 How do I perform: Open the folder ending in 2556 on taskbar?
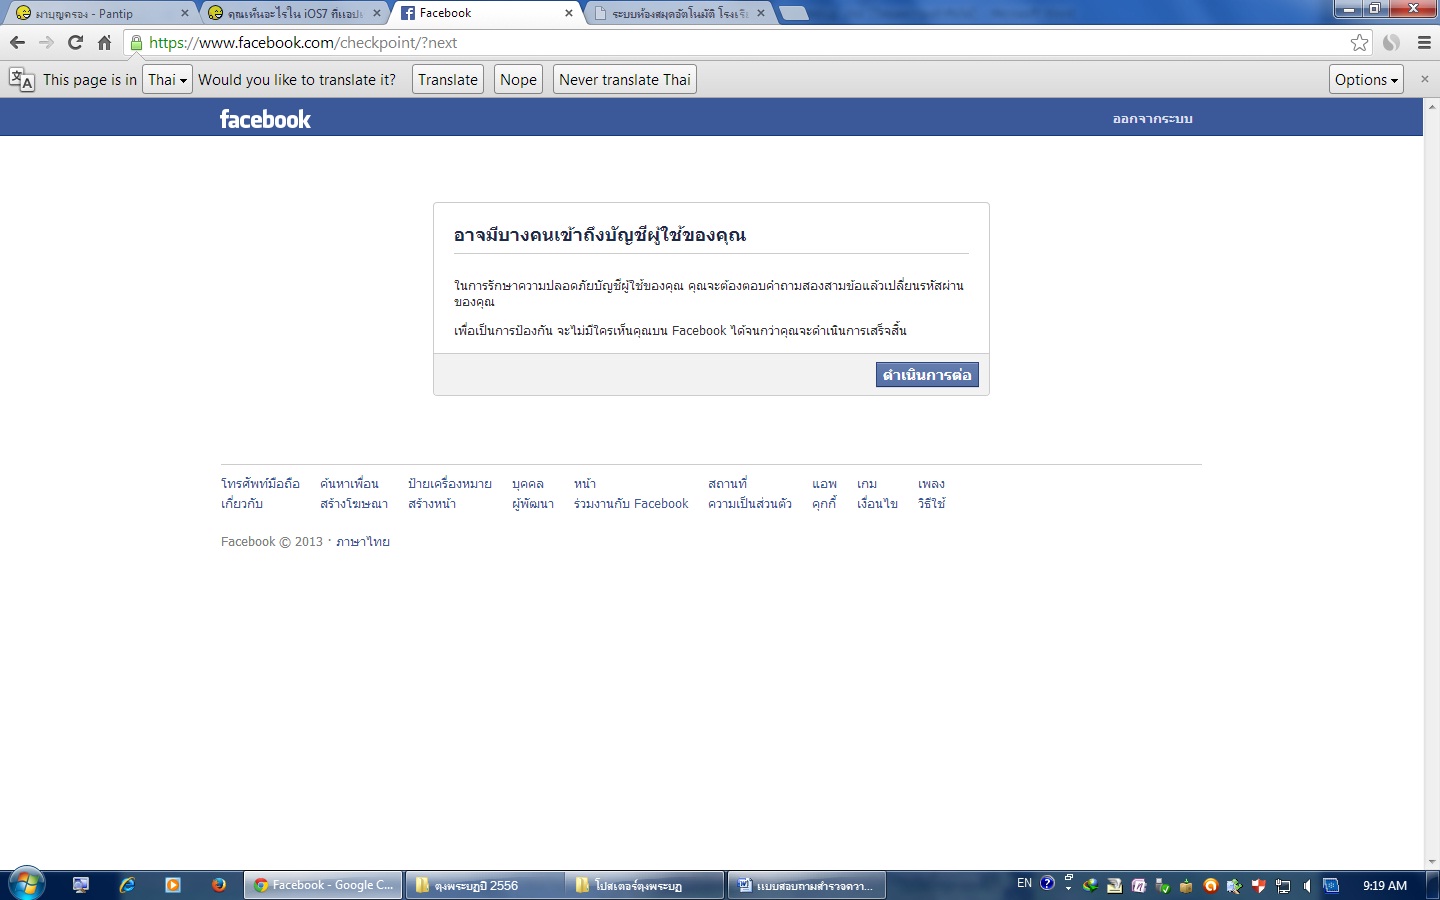[484, 885]
